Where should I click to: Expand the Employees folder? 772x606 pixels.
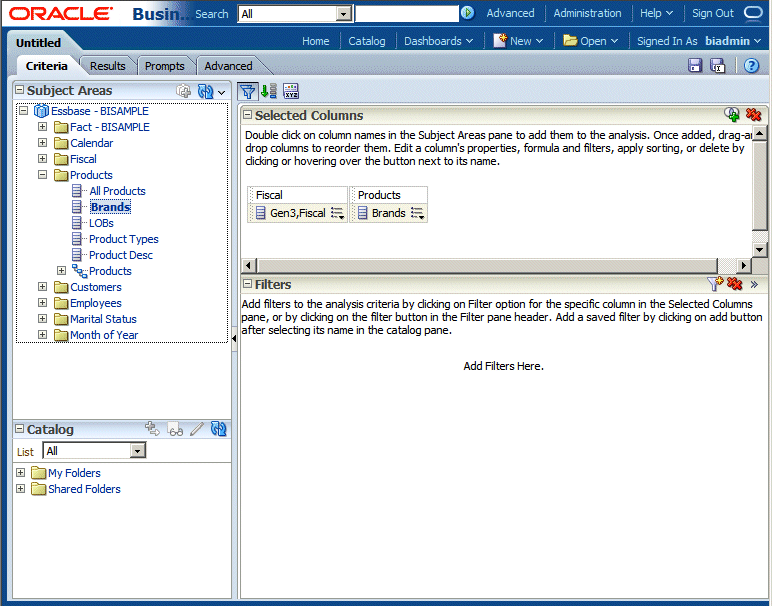coord(43,303)
